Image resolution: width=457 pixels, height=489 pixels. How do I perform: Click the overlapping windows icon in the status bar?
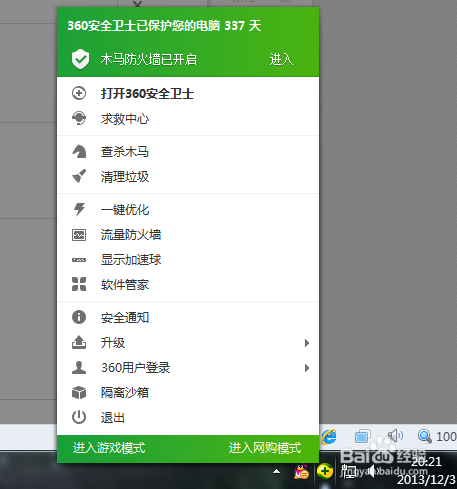coord(363,436)
